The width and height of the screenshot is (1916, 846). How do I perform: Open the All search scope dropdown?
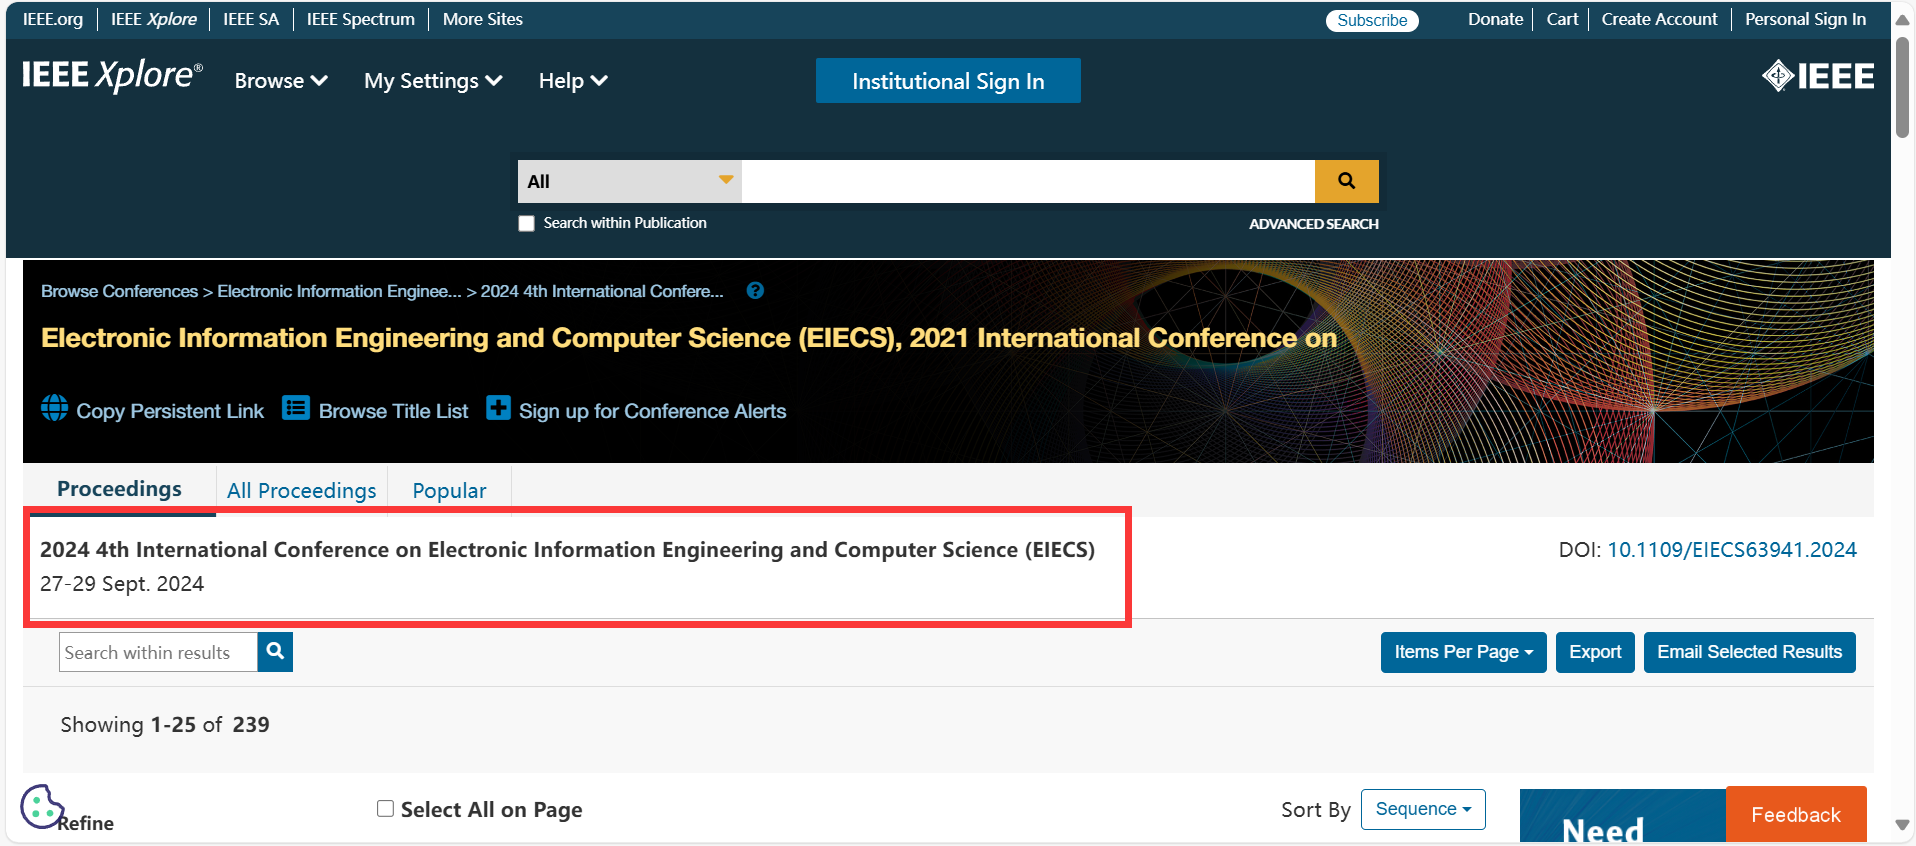(x=630, y=181)
